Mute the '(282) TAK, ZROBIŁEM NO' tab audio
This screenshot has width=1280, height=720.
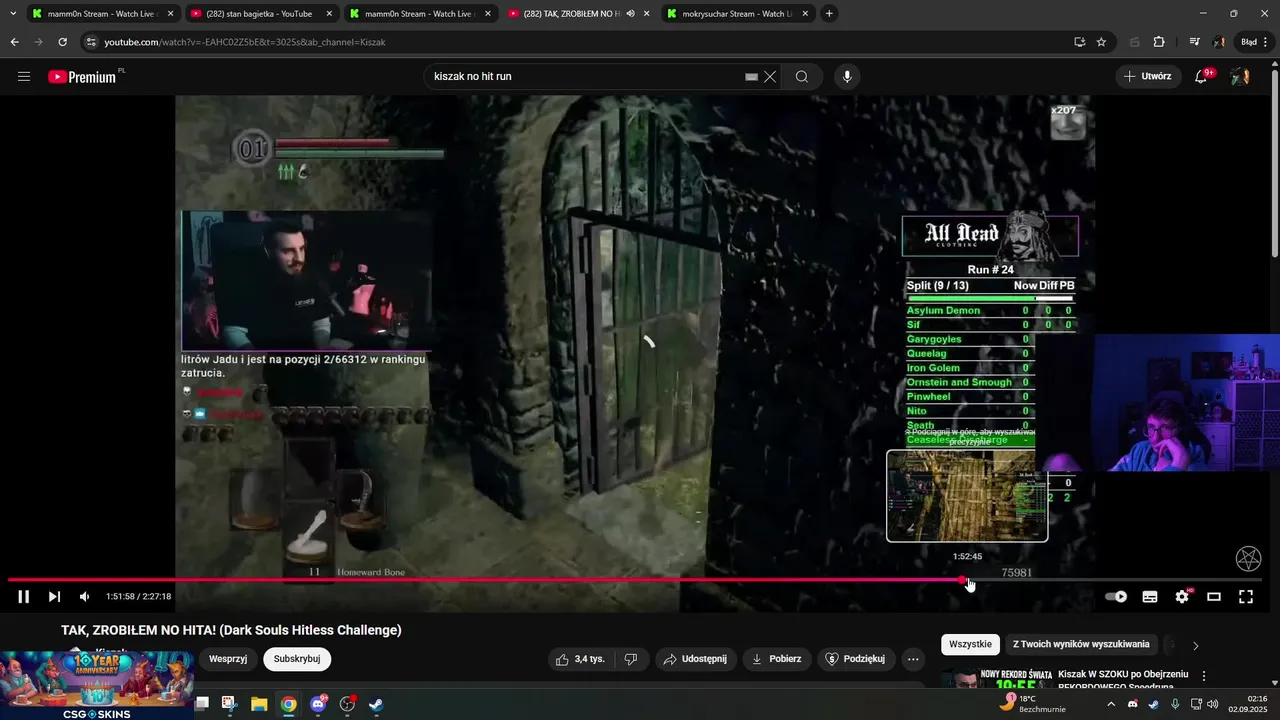pos(630,14)
